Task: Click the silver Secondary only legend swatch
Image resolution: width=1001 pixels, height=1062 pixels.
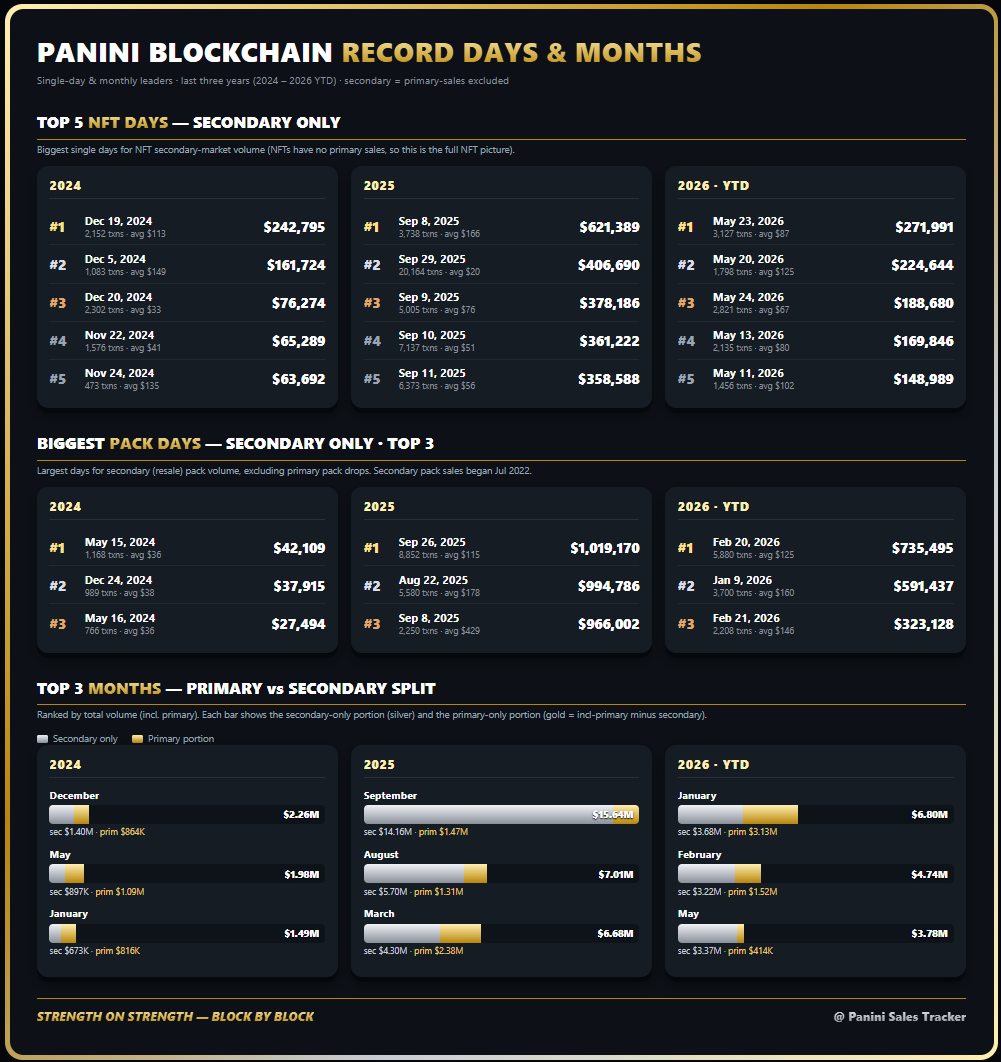Action: (x=43, y=739)
